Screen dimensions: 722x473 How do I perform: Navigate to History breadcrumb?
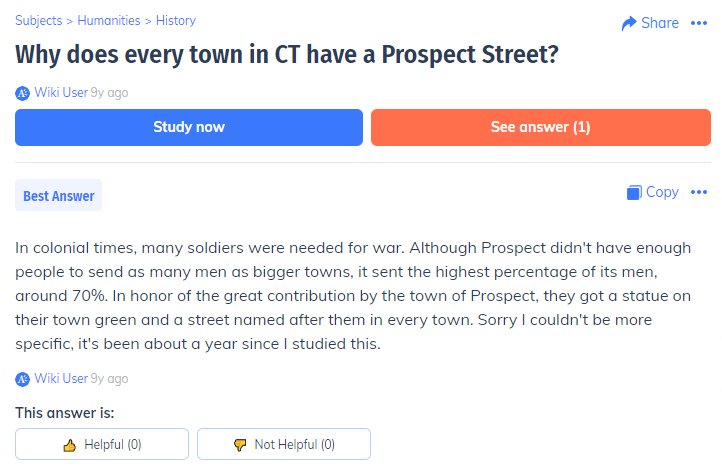coord(176,21)
